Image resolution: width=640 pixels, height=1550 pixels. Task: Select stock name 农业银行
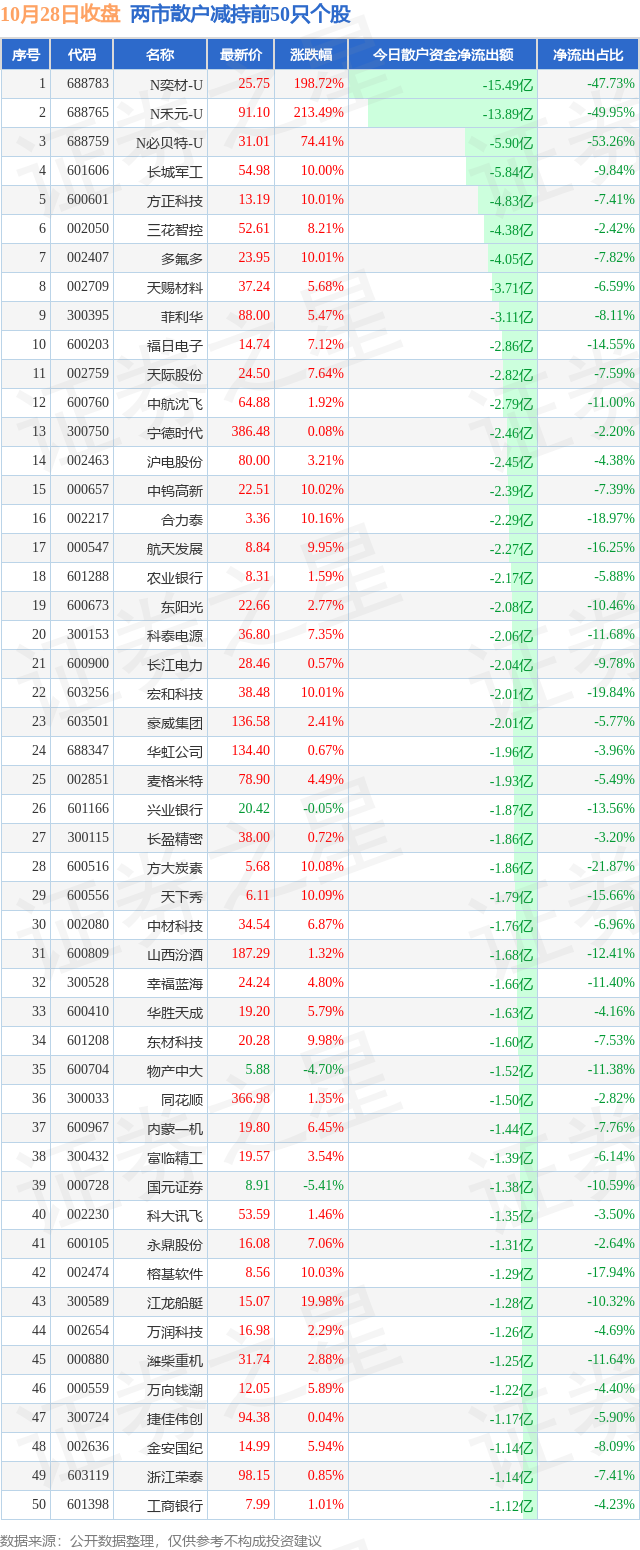(175, 577)
